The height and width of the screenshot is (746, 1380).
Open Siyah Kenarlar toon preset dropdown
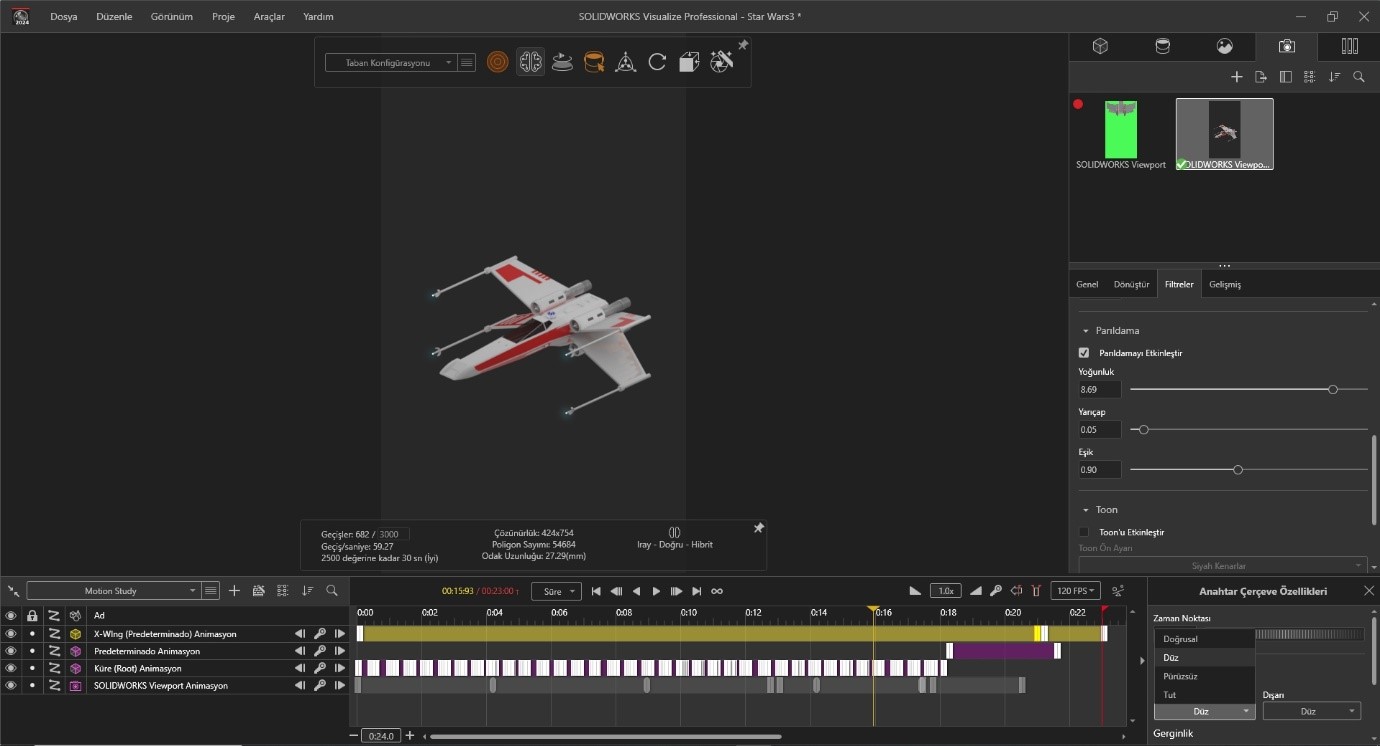pos(1222,566)
